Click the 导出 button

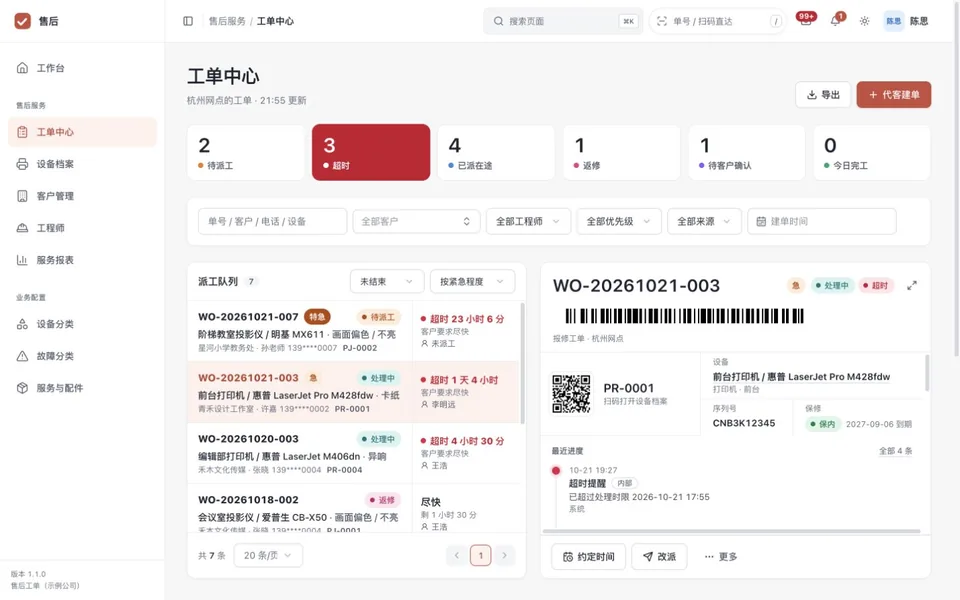(x=823, y=94)
